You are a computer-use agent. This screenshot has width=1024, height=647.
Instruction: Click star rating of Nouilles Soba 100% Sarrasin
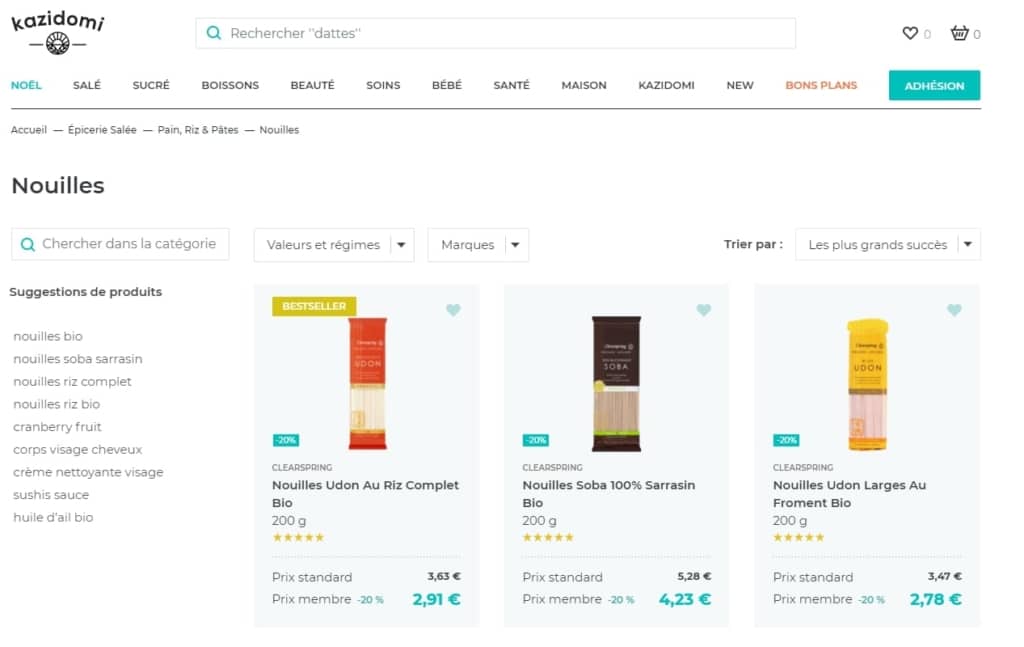(549, 537)
